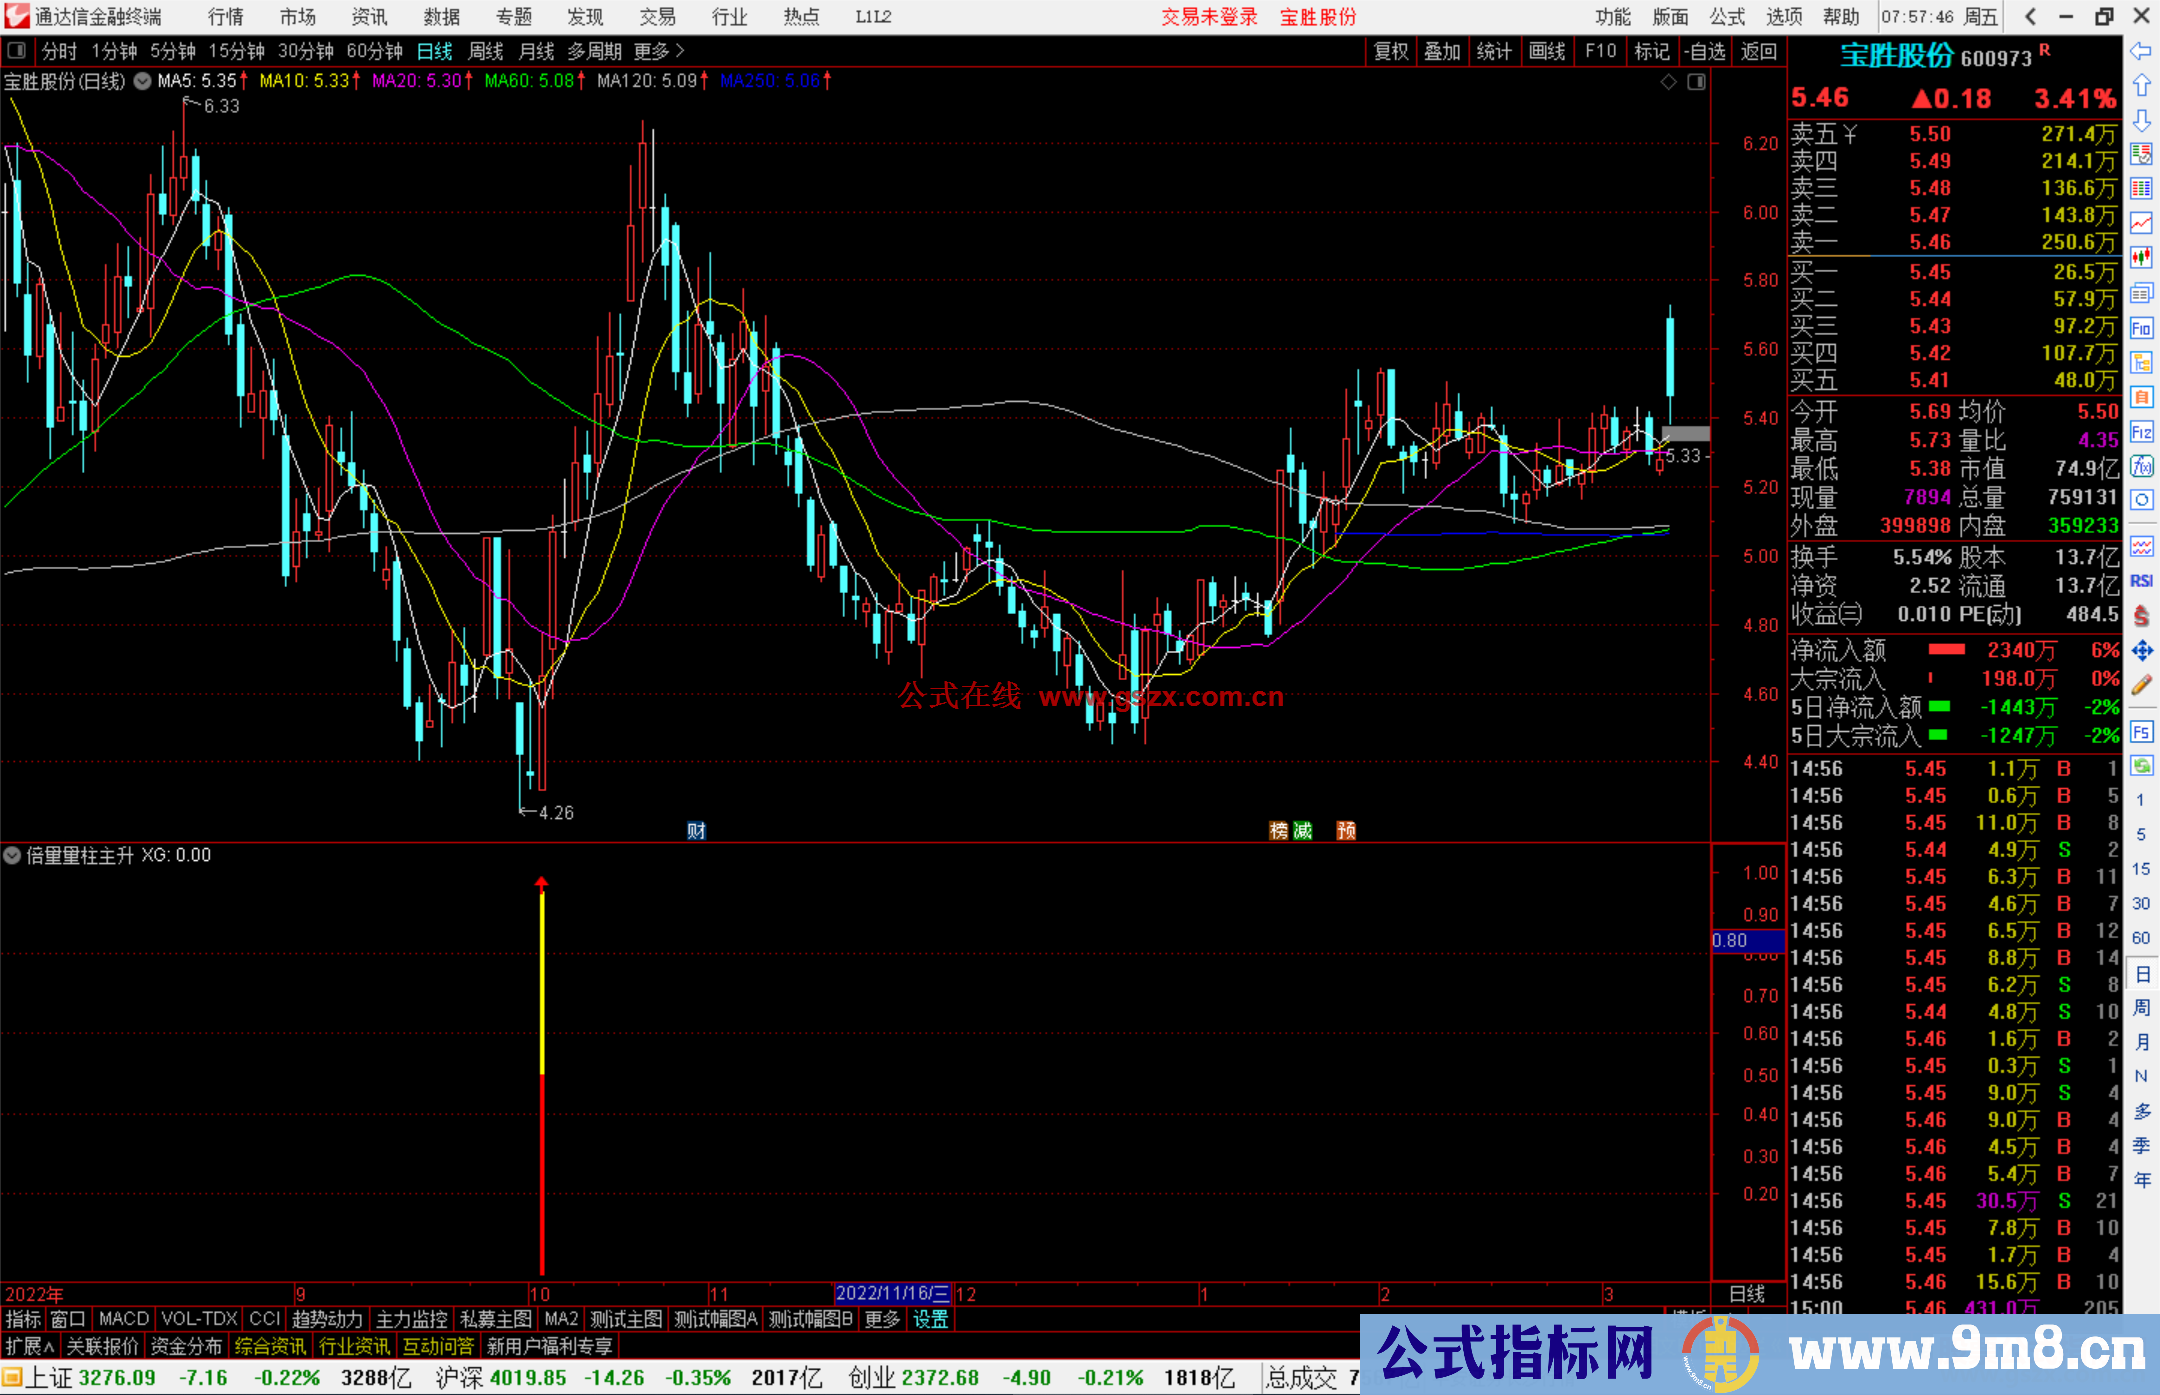Toggle the 倍量量柱主升 indicator circle button
The image size is (2160, 1395).
12,856
